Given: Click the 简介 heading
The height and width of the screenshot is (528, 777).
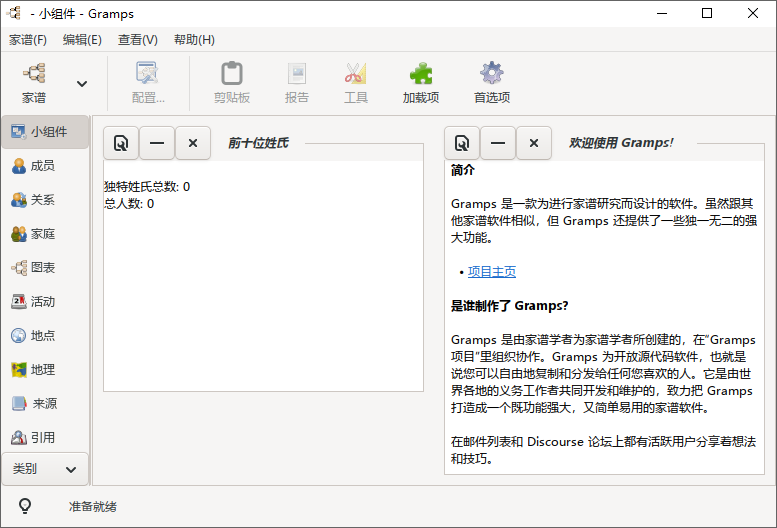Looking at the screenshot, I should (x=463, y=170).
